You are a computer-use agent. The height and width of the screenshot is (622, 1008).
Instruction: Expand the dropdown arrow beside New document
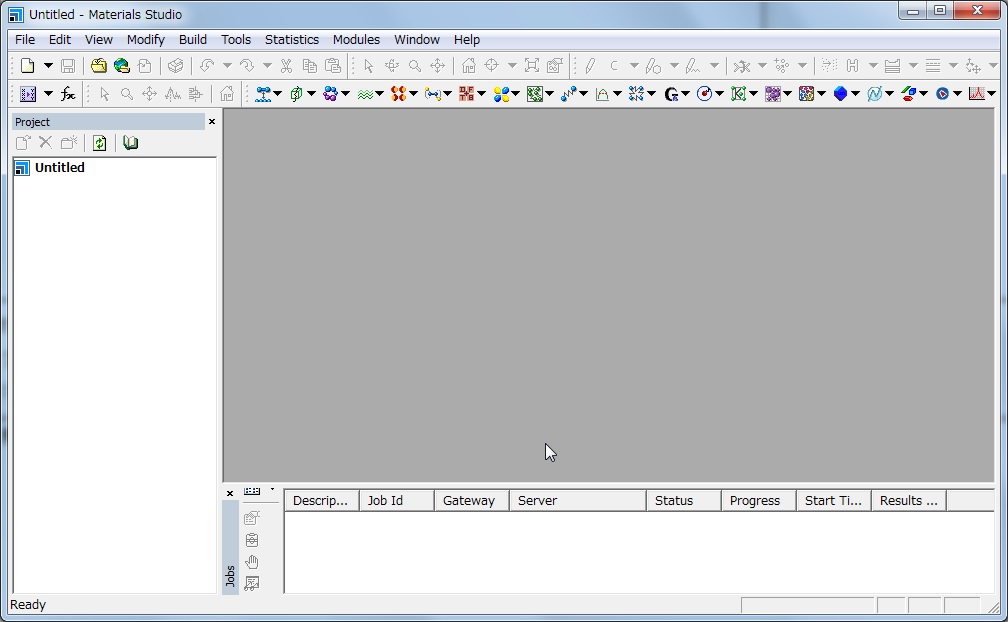[47, 66]
